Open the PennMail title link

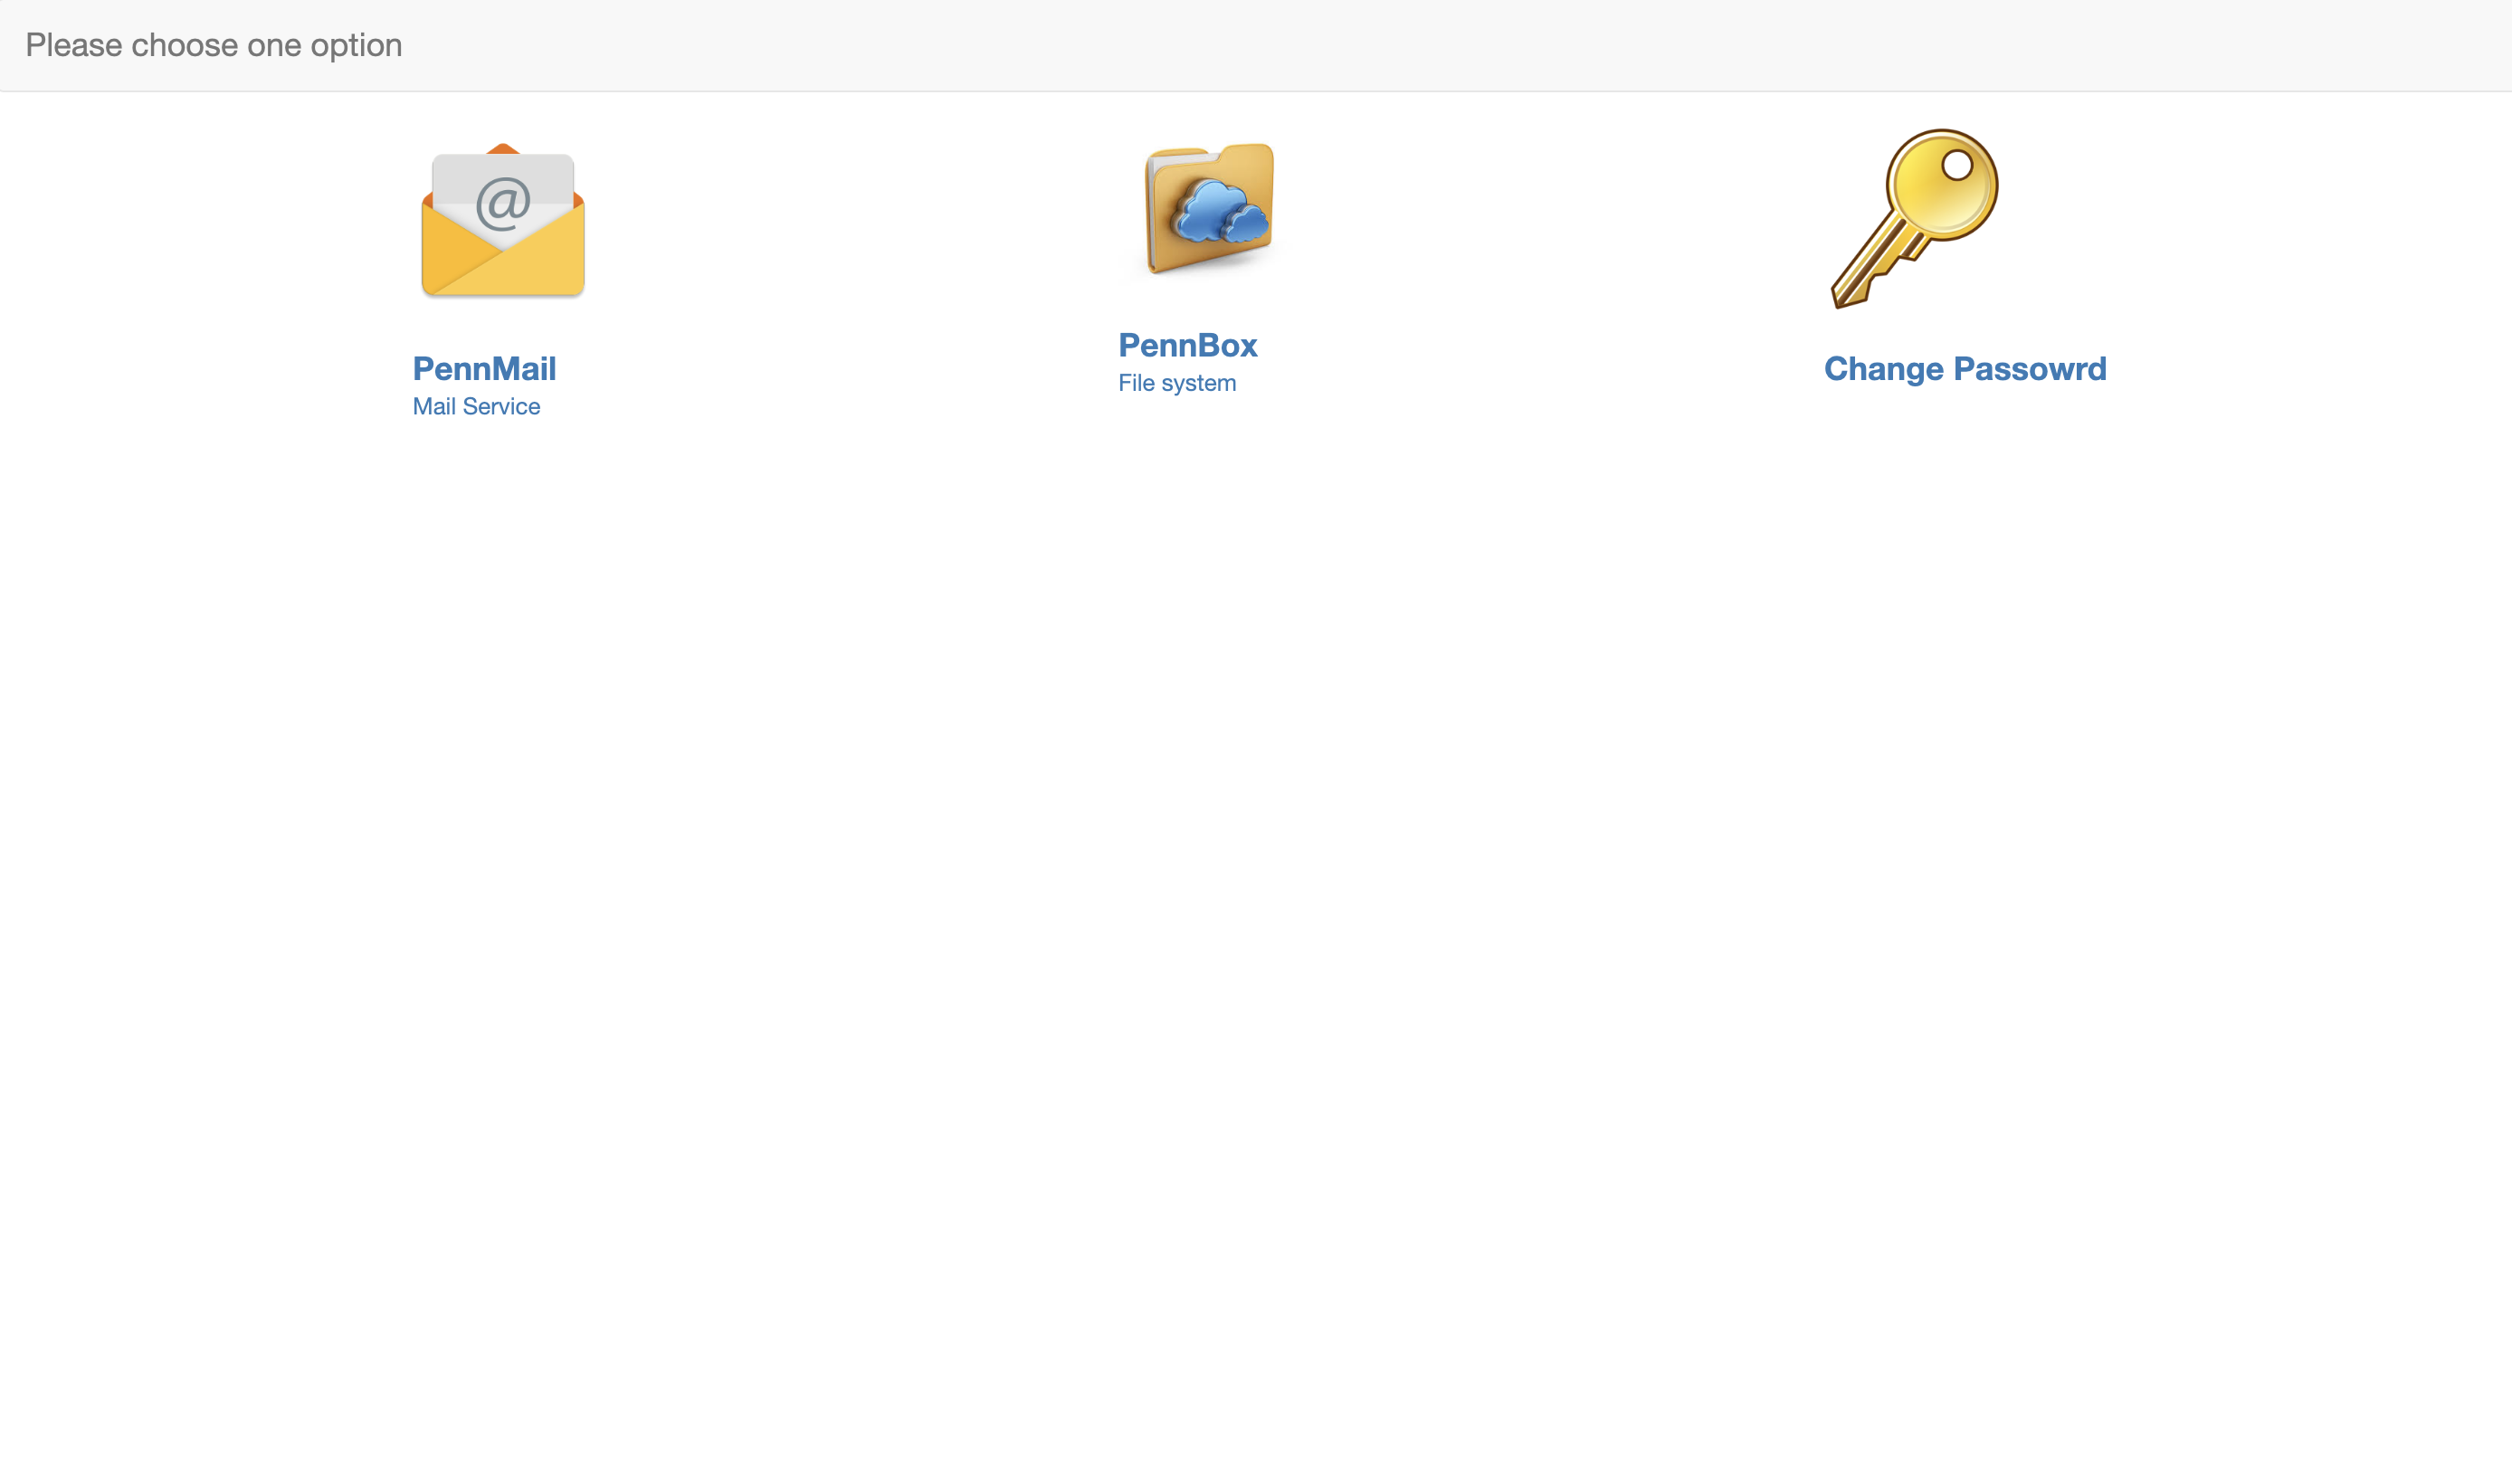(x=484, y=369)
